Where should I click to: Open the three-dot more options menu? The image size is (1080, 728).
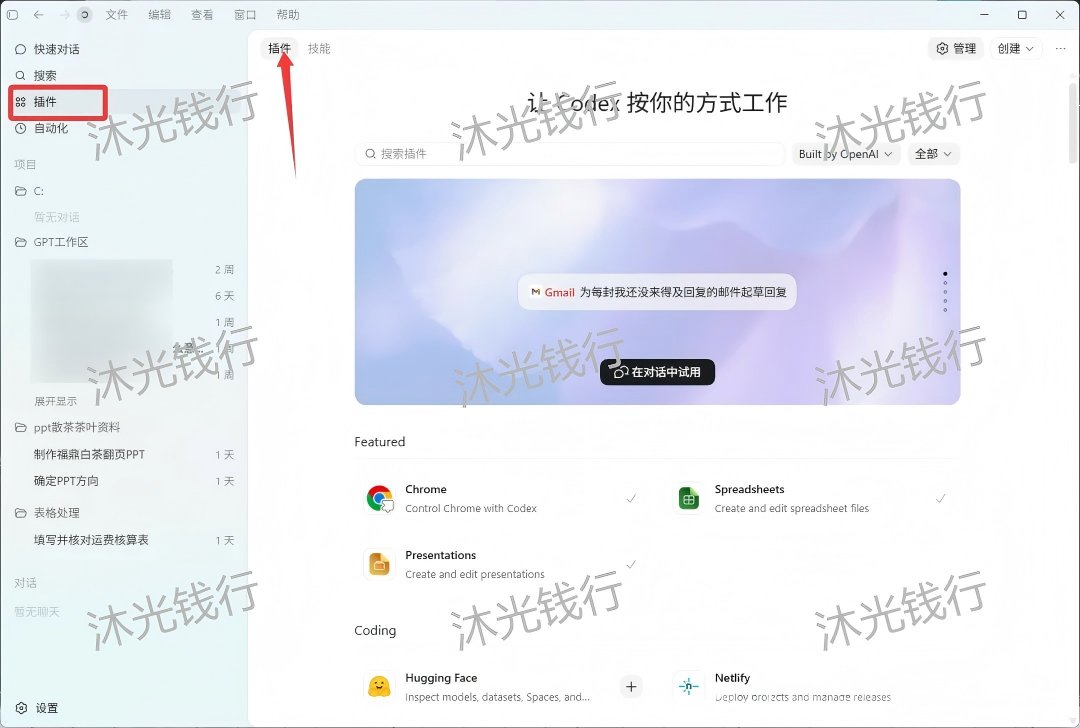tap(1061, 48)
